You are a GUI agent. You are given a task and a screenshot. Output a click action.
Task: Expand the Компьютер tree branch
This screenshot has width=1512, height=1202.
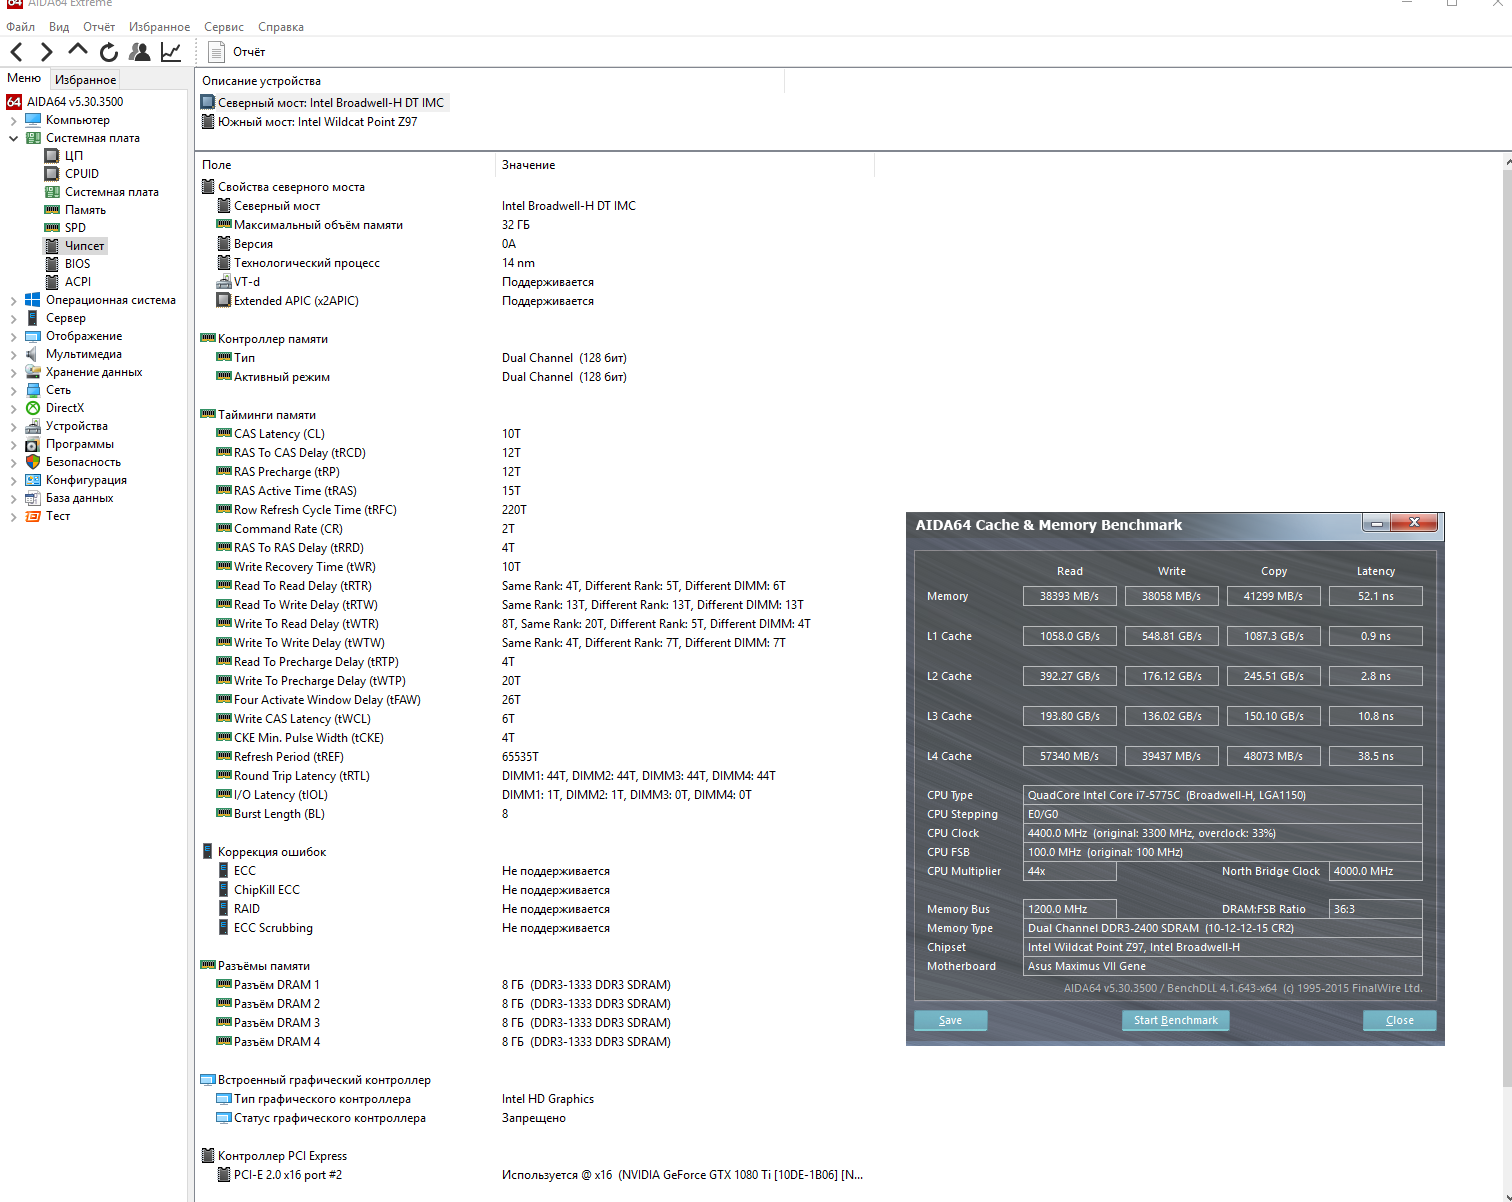13,120
